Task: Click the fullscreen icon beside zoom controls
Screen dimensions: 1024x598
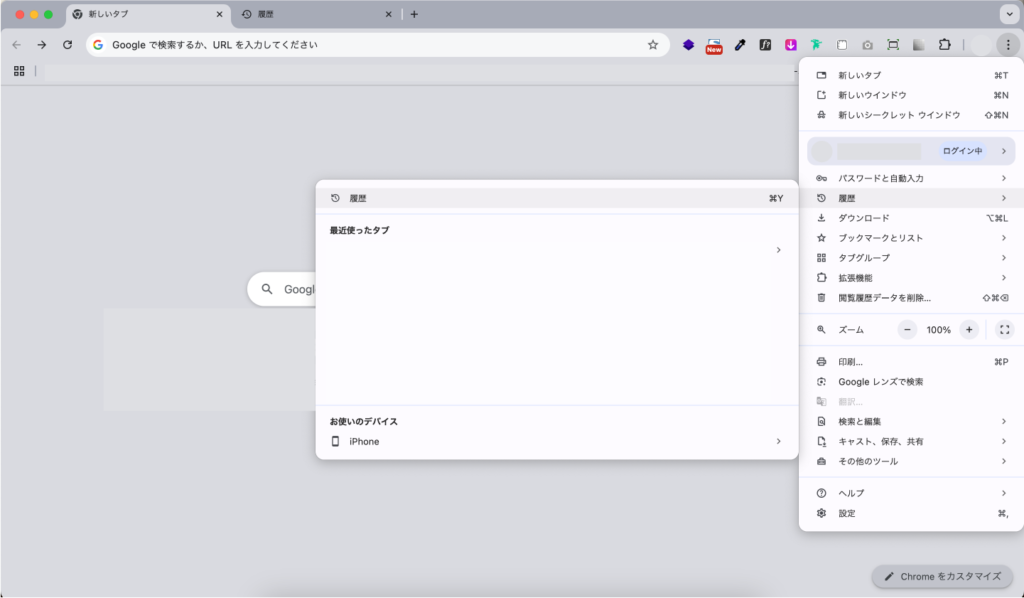Action: pyautogui.click(x=1005, y=329)
